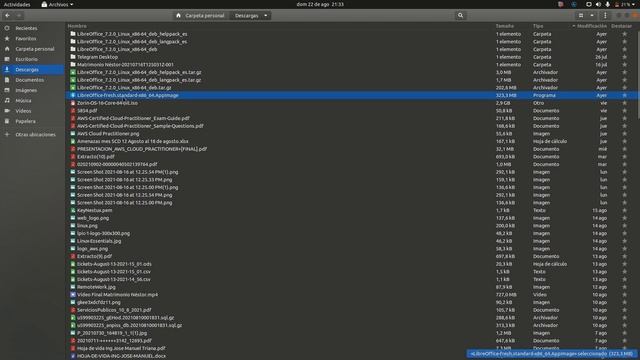This screenshot has width=640, height=360.
Task: Open Imágenes in sidebar
Action: pos(26,90)
